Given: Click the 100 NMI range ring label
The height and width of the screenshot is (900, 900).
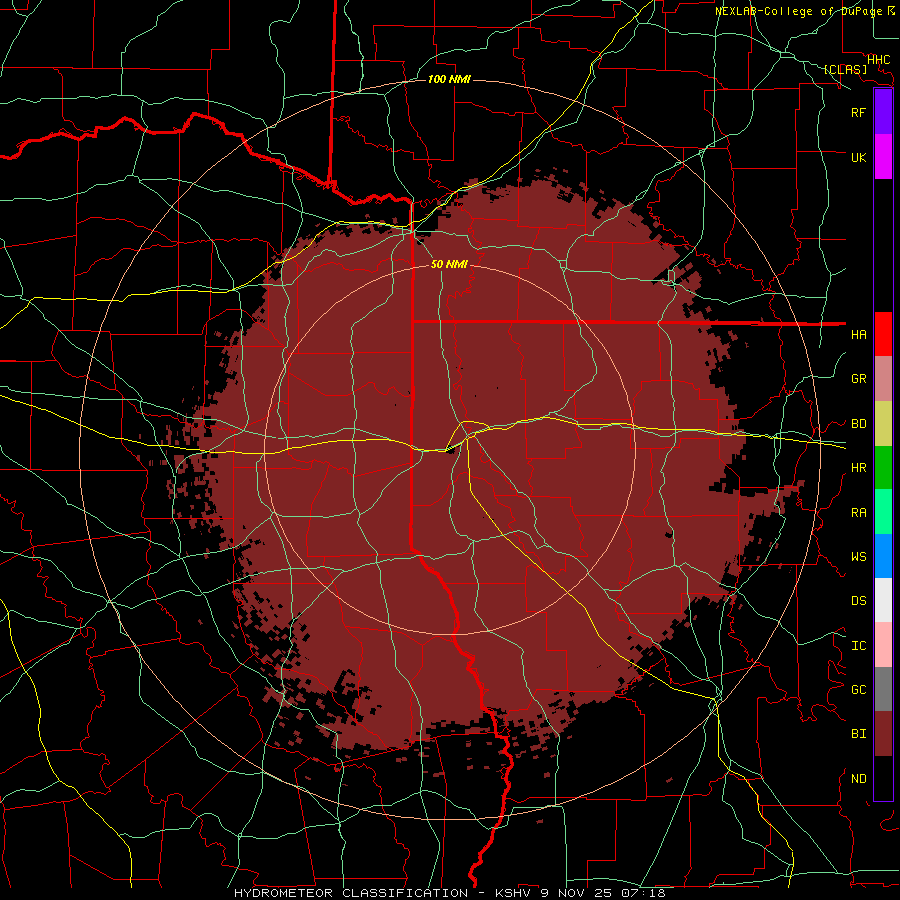Looking at the screenshot, I should (x=449, y=79).
